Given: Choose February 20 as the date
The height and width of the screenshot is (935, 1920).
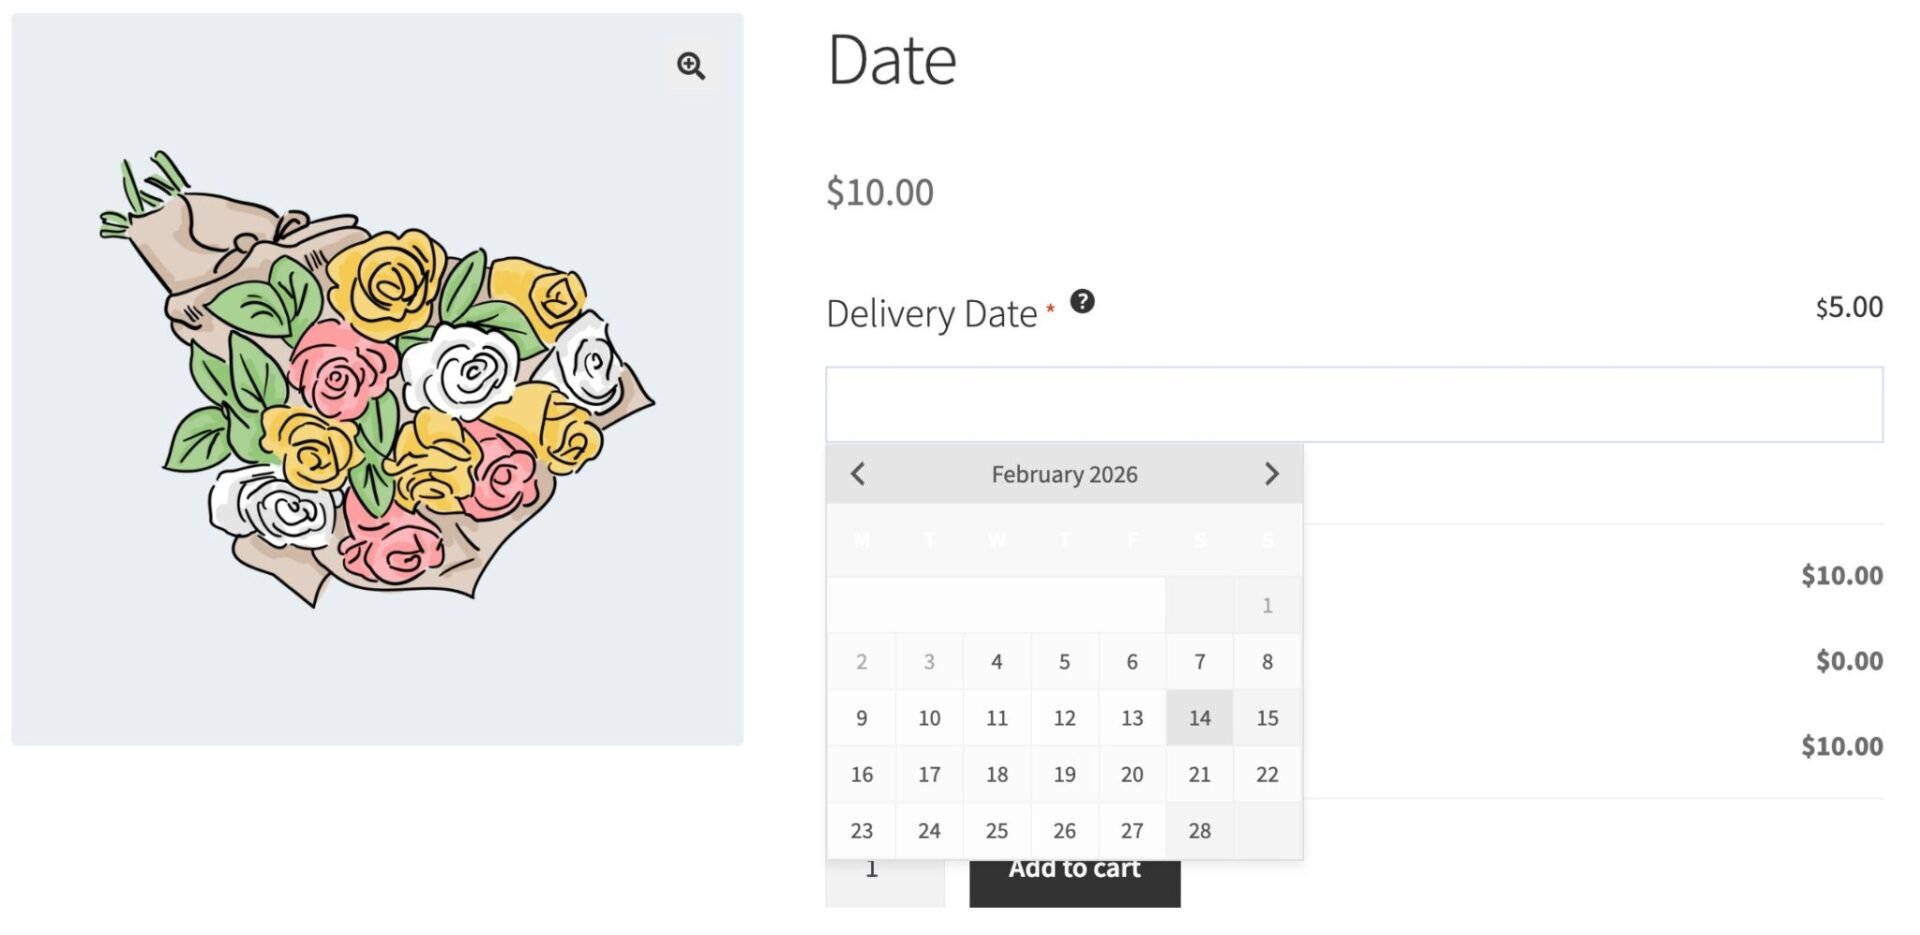Looking at the screenshot, I should pyautogui.click(x=1132, y=773).
